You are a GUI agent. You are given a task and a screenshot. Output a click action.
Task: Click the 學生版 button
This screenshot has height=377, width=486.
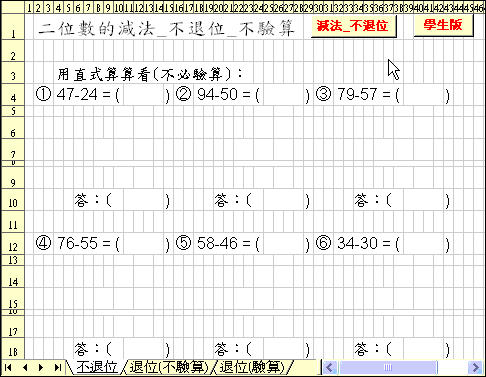coord(443,25)
